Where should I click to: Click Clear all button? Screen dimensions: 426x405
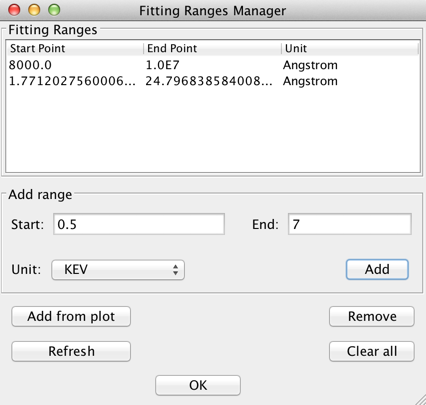click(x=372, y=351)
